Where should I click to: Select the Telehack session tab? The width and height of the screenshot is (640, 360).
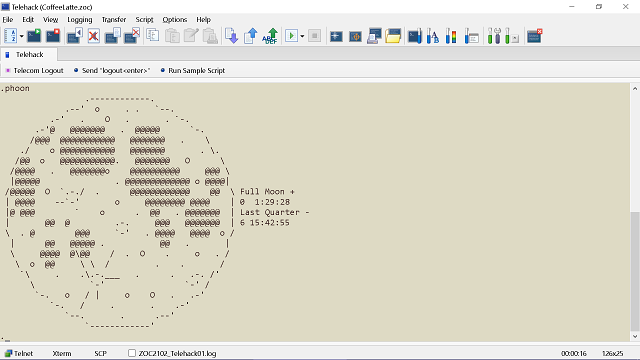tap(29, 54)
